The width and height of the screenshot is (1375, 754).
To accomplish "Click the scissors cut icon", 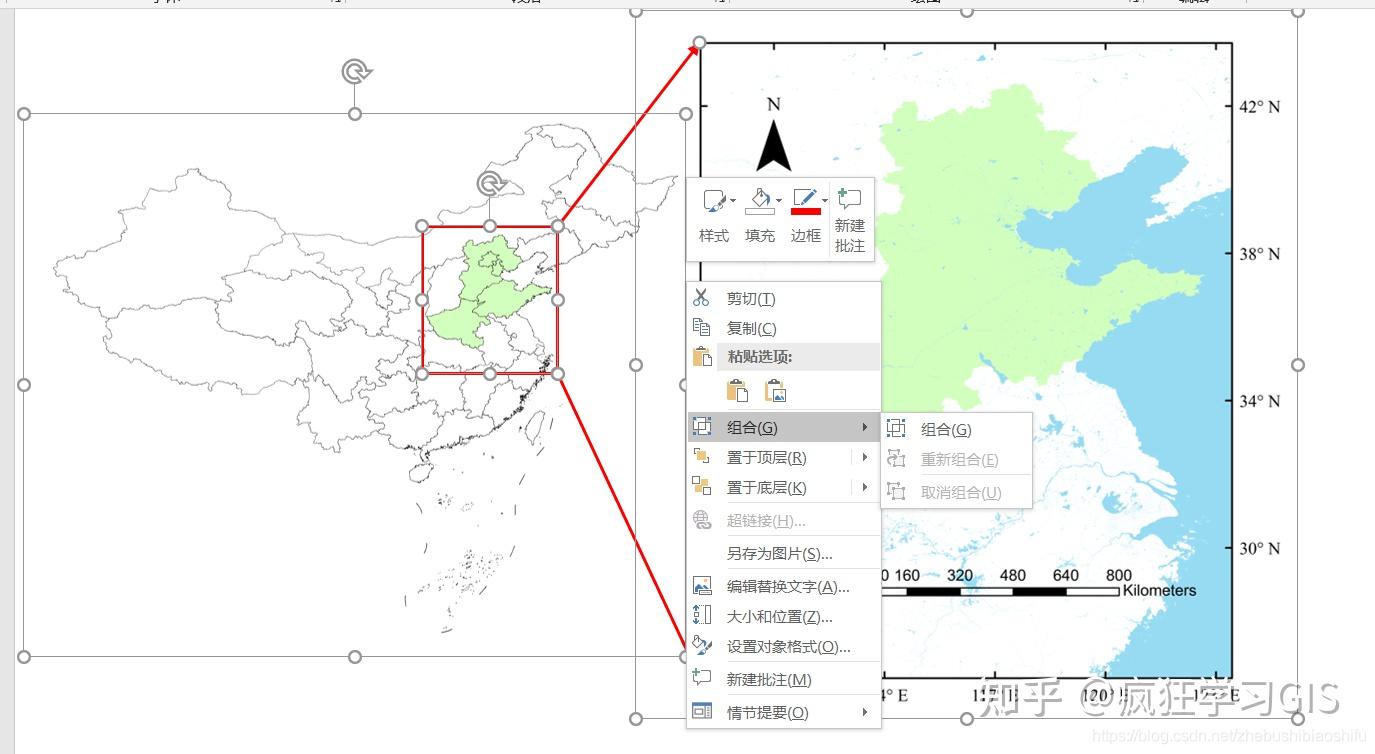I will tap(701, 298).
